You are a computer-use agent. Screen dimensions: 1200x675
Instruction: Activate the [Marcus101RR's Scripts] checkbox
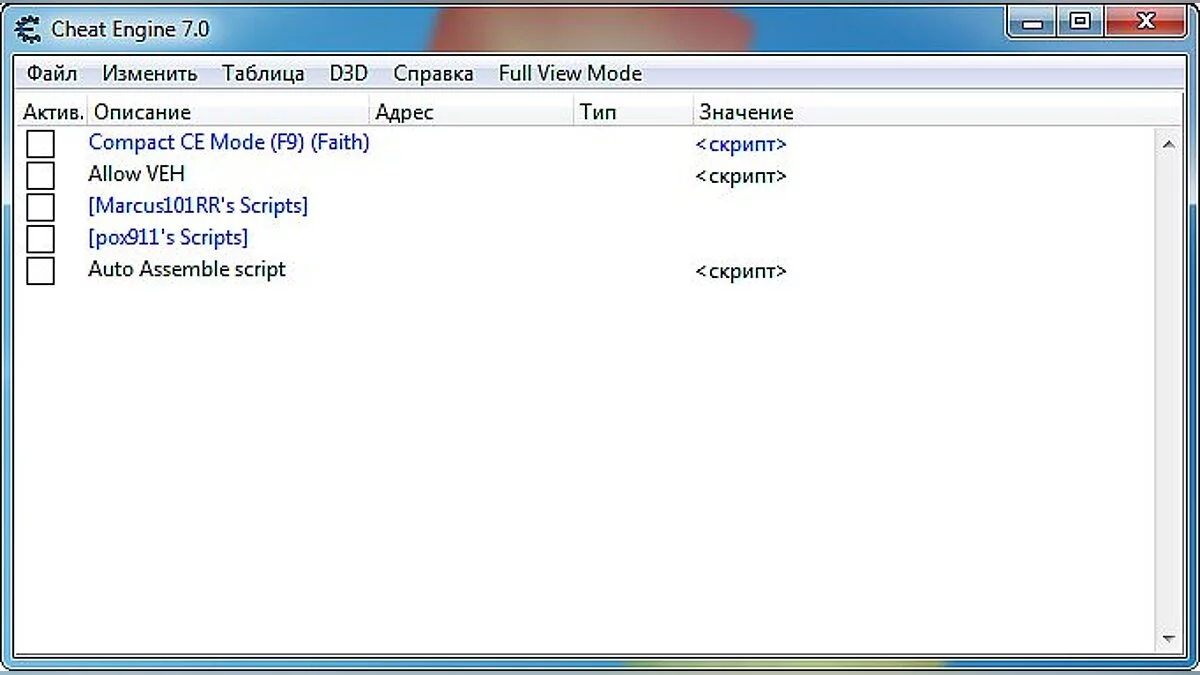pyautogui.click(x=40, y=207)
